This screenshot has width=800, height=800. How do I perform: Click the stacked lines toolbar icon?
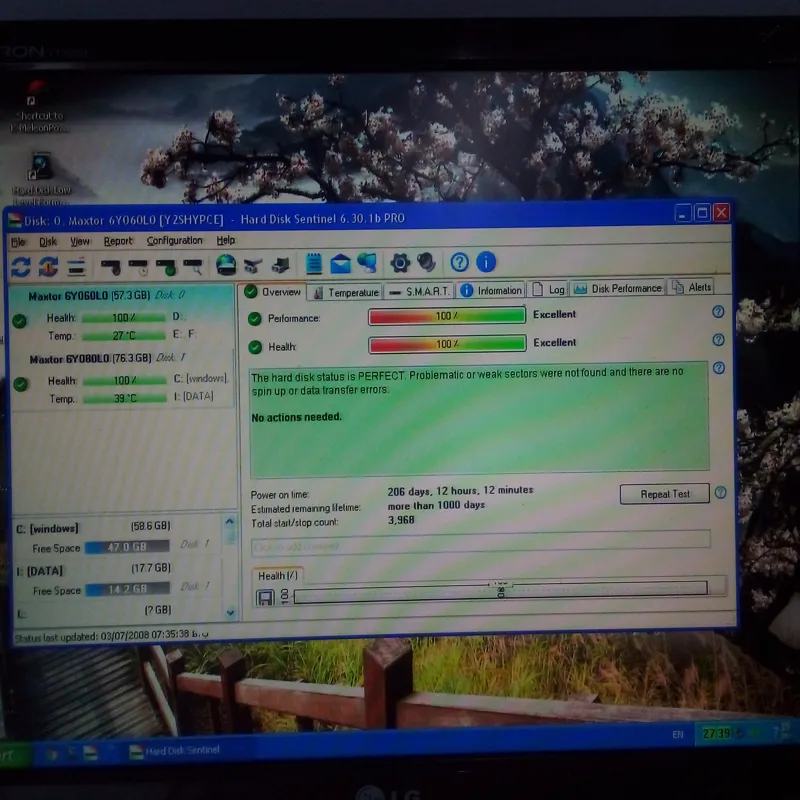pyautogui.click(x=77, y=267)
